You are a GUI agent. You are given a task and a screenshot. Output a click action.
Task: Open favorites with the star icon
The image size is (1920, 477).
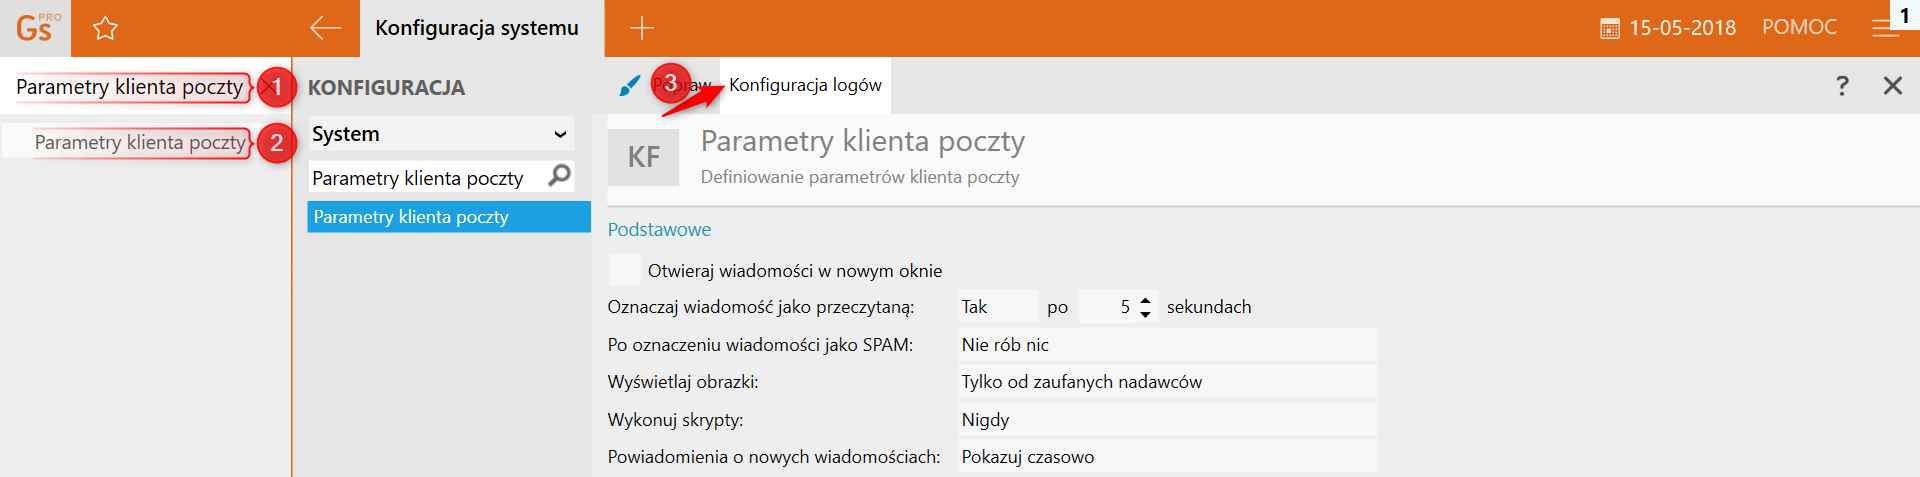pos(105,28)
